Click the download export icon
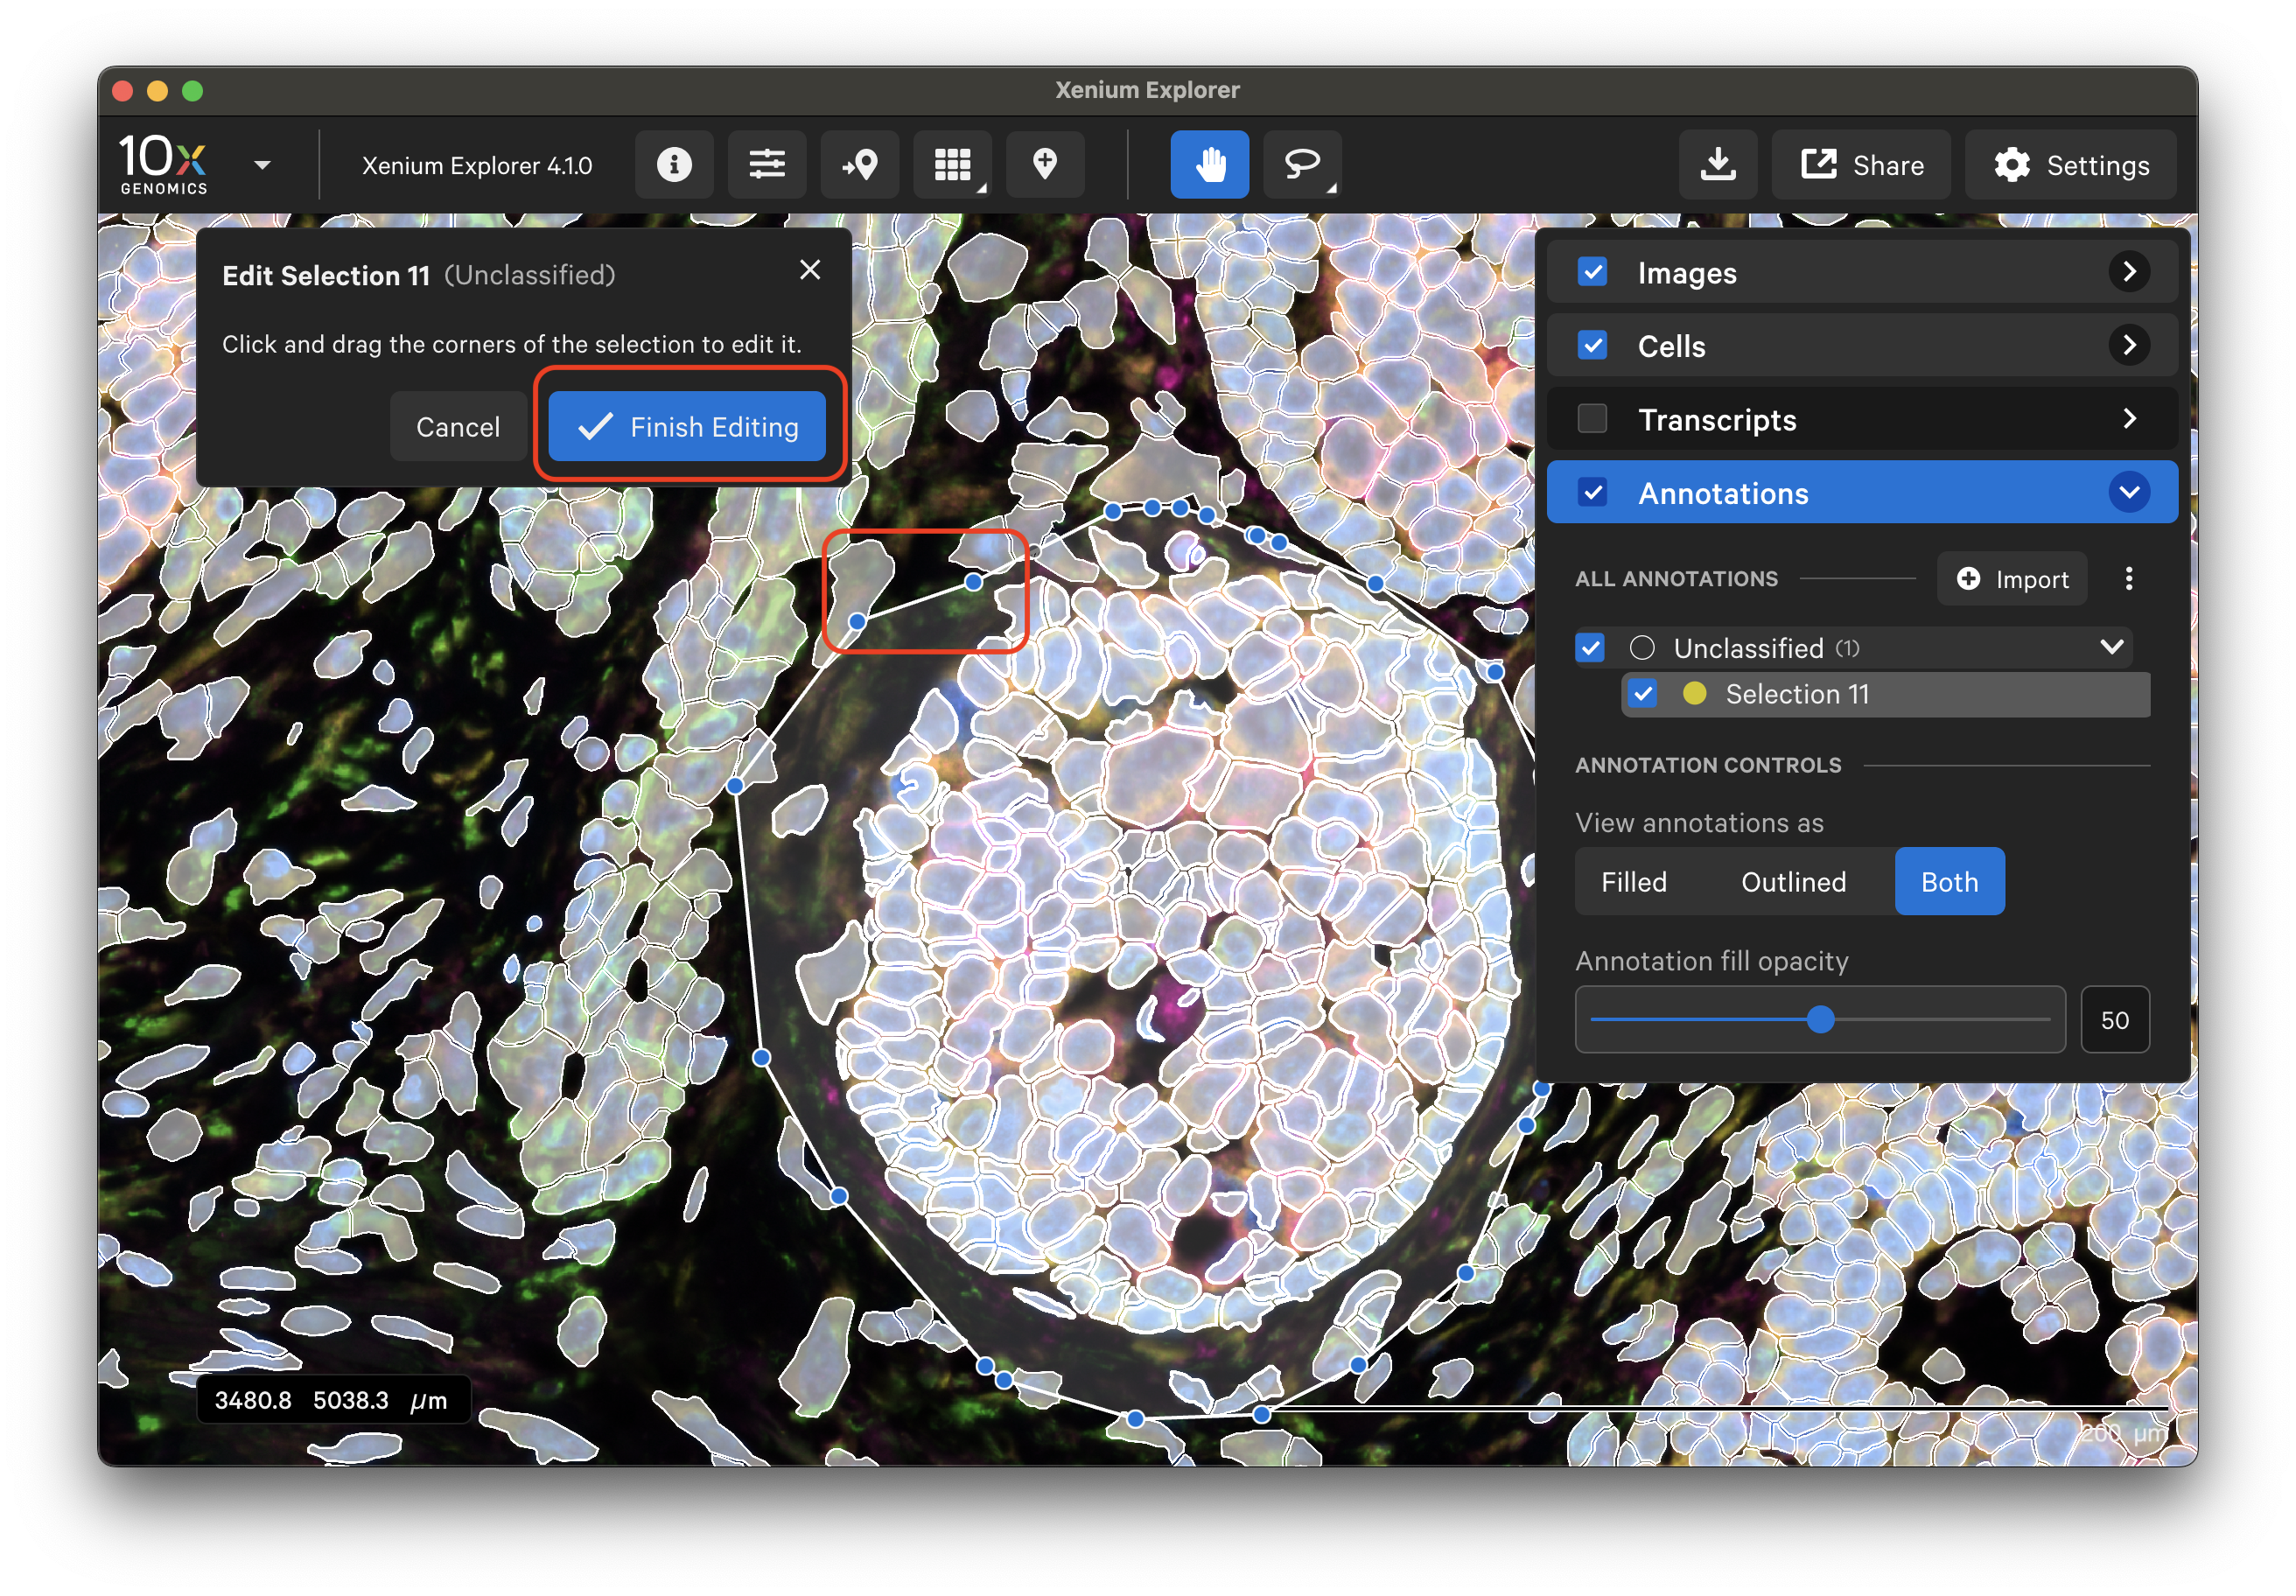The width and height of the screenshot is (2296, 1596). point(1717,164)
